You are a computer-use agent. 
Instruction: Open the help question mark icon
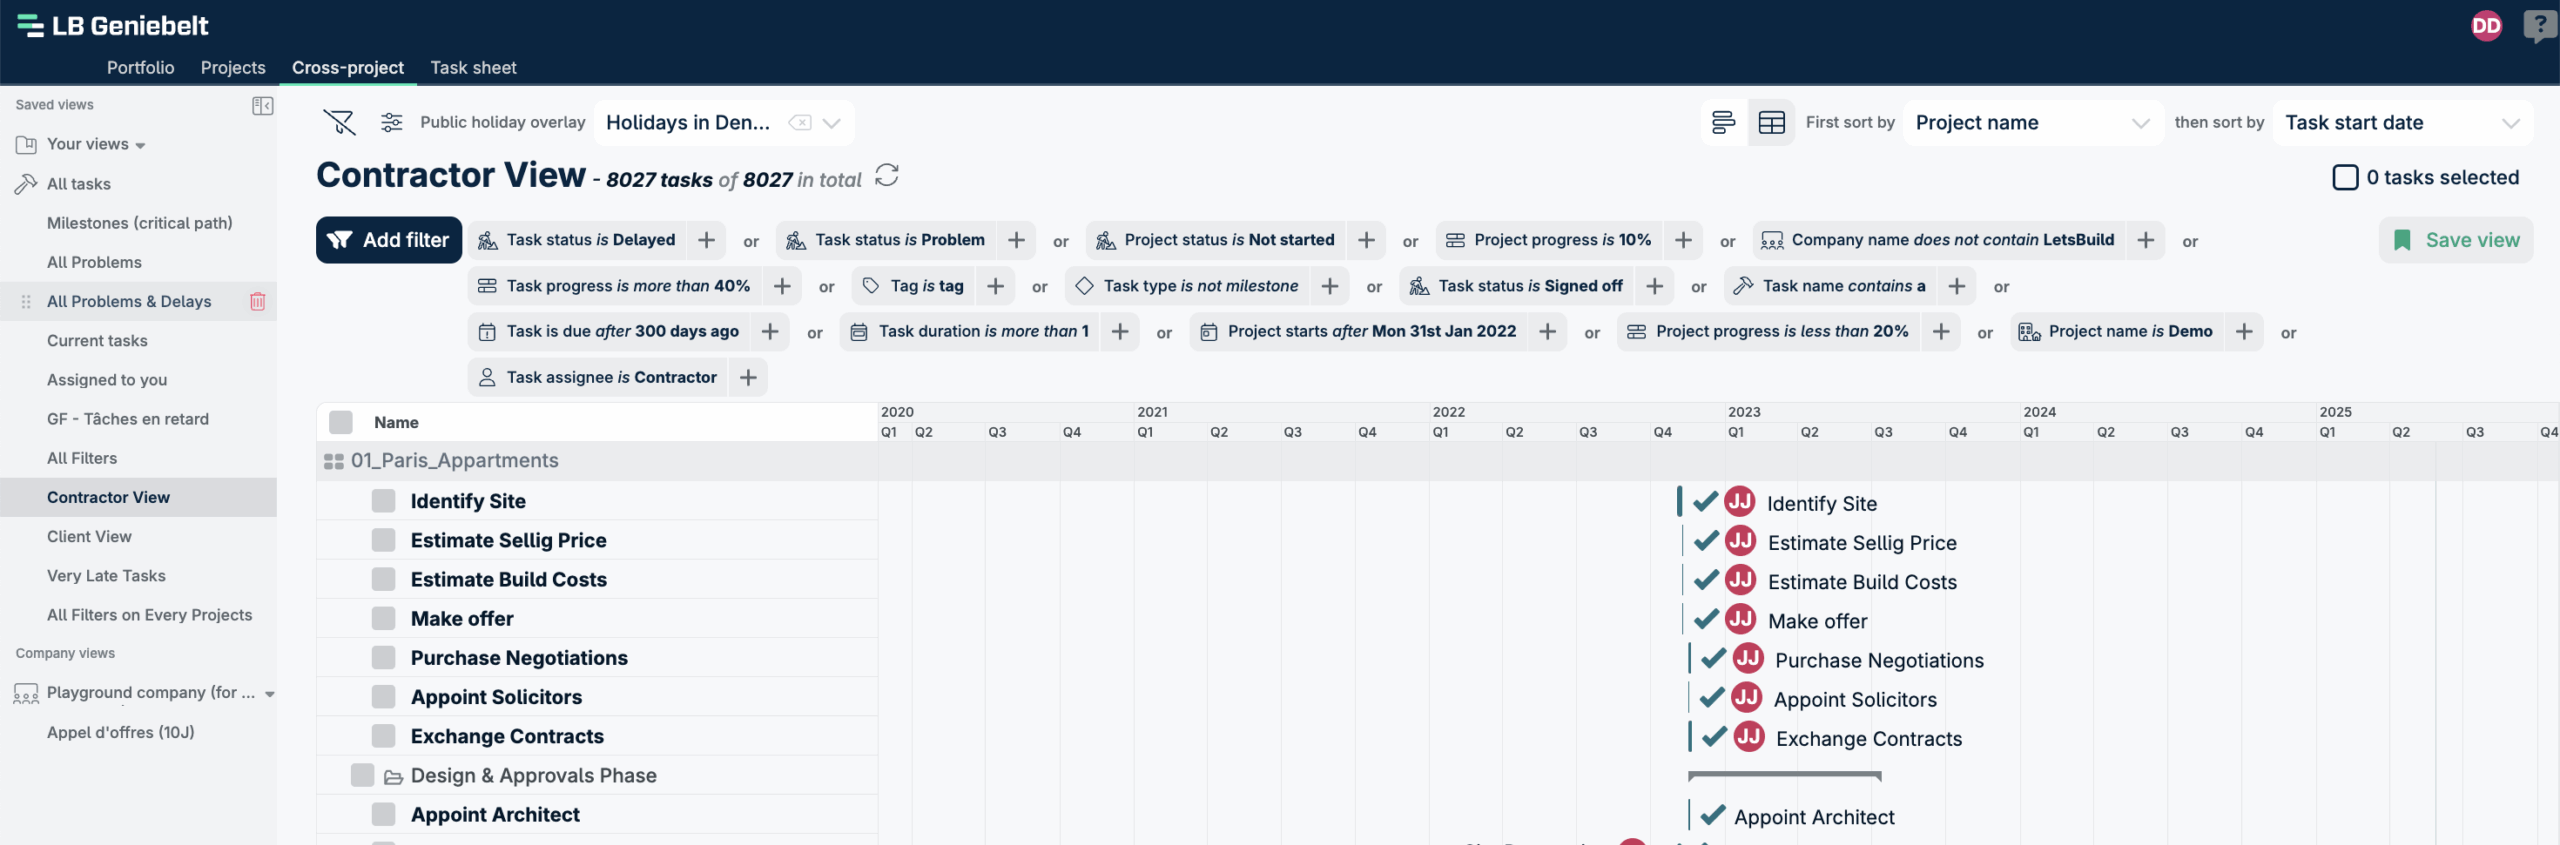tap(2538, 25)
